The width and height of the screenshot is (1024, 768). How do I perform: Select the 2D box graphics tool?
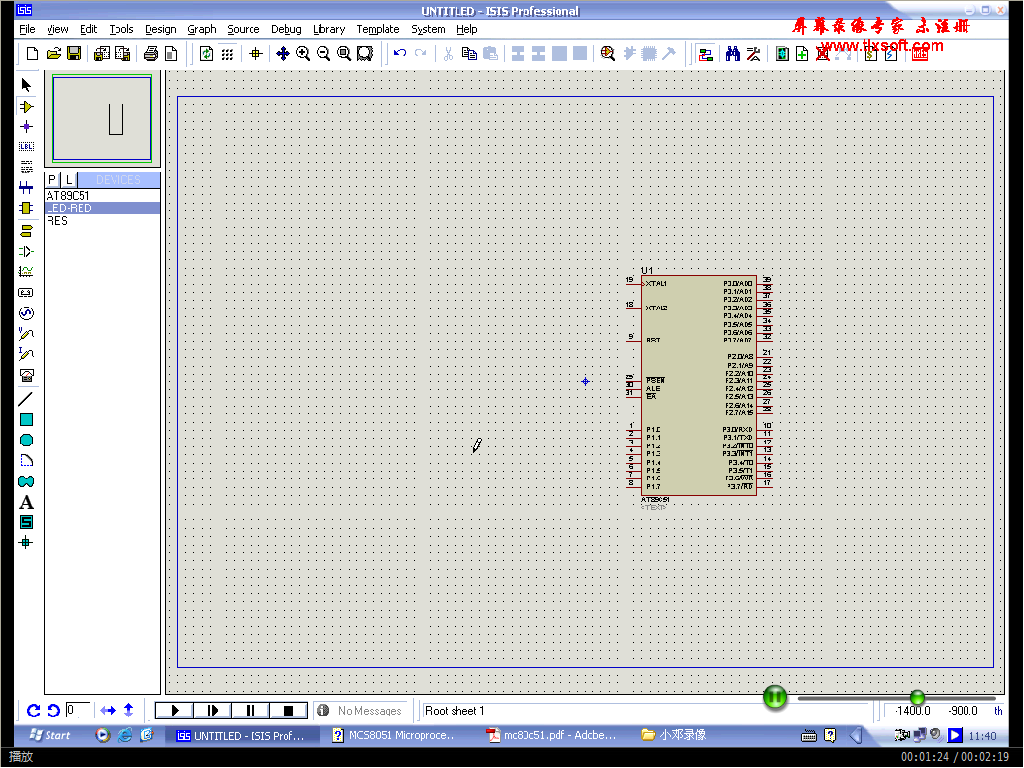pyautogui.click(x=27, y=420)
